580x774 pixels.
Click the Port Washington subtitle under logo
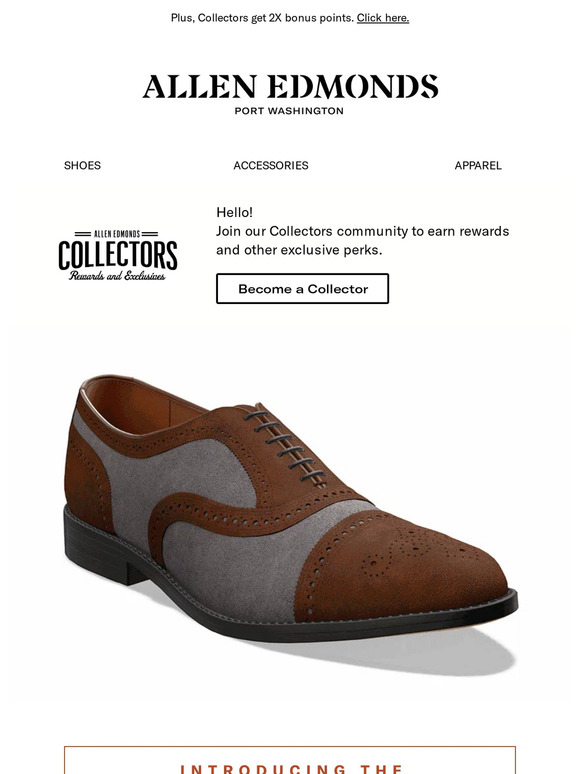tap(289, 111)
